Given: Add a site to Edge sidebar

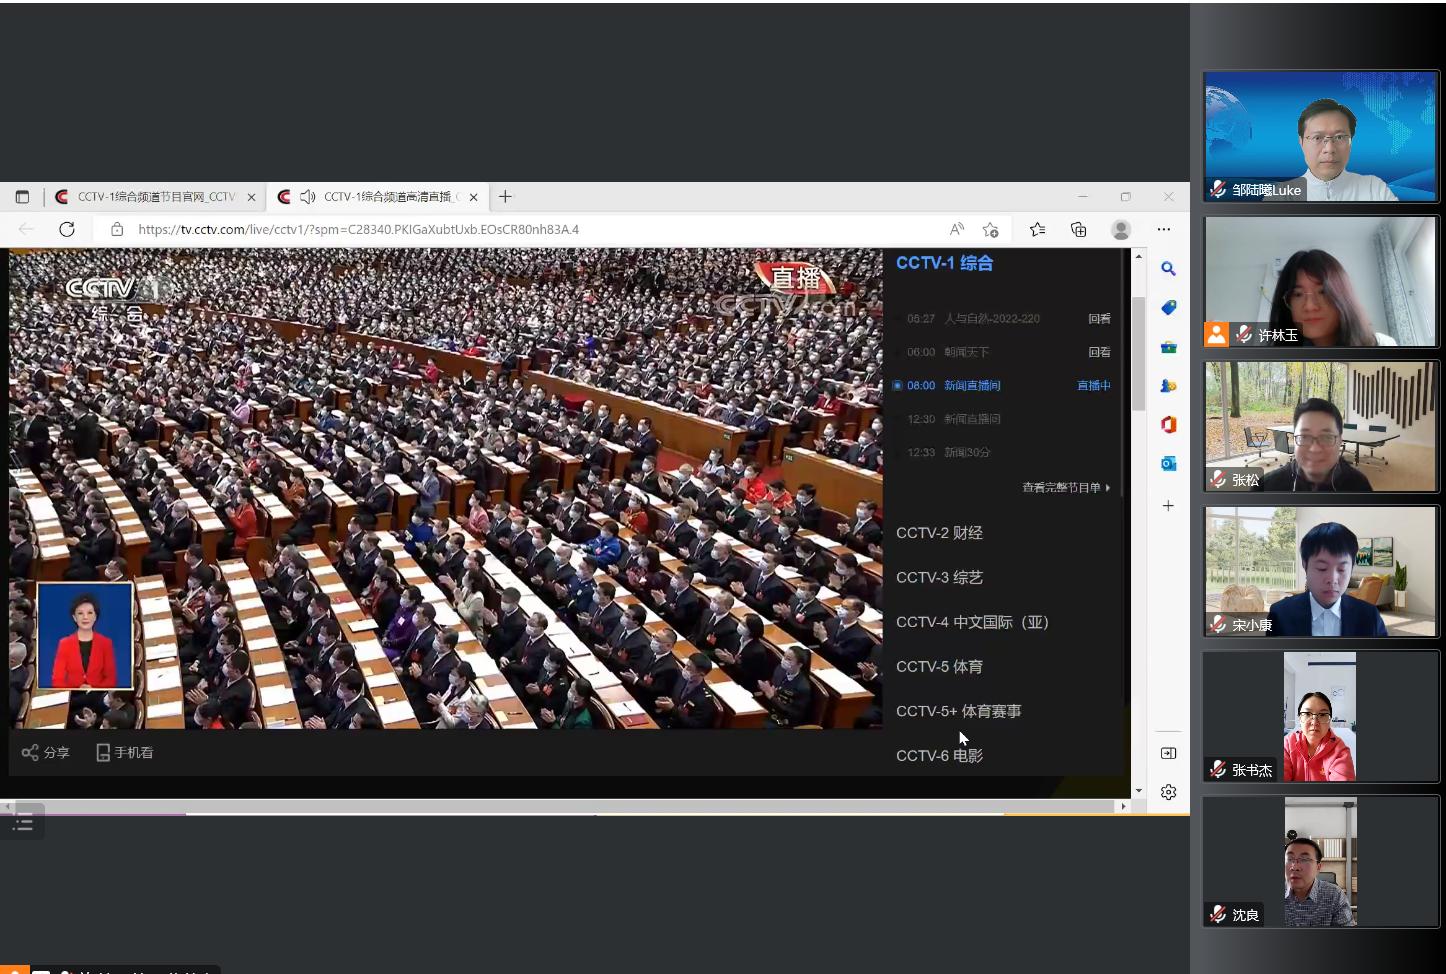Looking at the screenshot, I should [x=1168, y=506].
